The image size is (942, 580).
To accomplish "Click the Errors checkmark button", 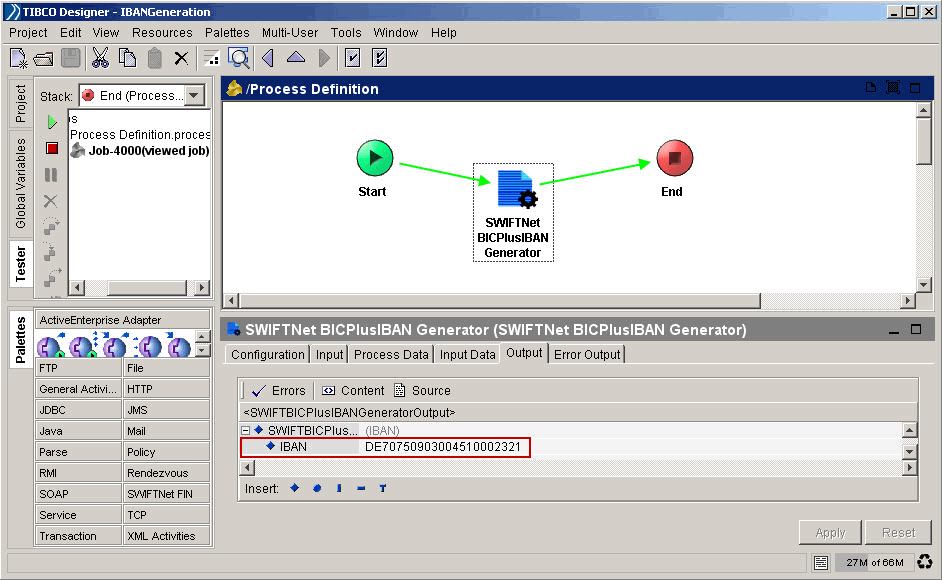I will click(x=279, y=391).
